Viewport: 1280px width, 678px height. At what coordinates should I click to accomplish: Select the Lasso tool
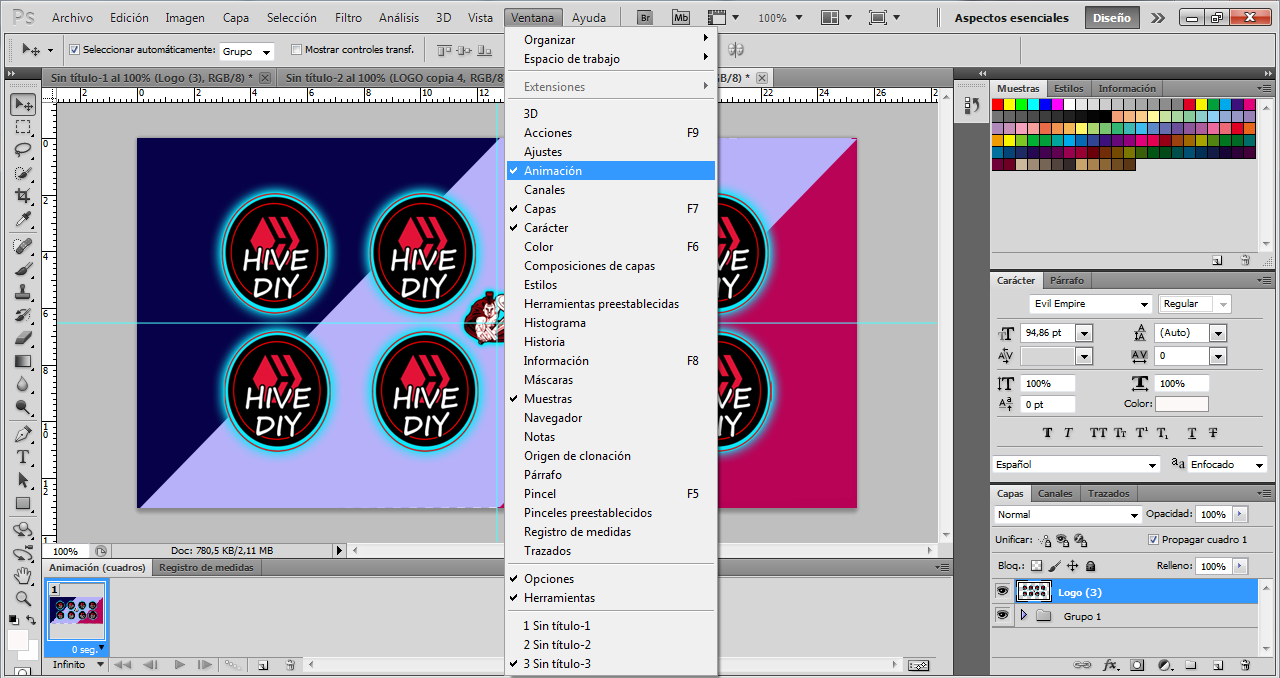click(x=23, y=150)
